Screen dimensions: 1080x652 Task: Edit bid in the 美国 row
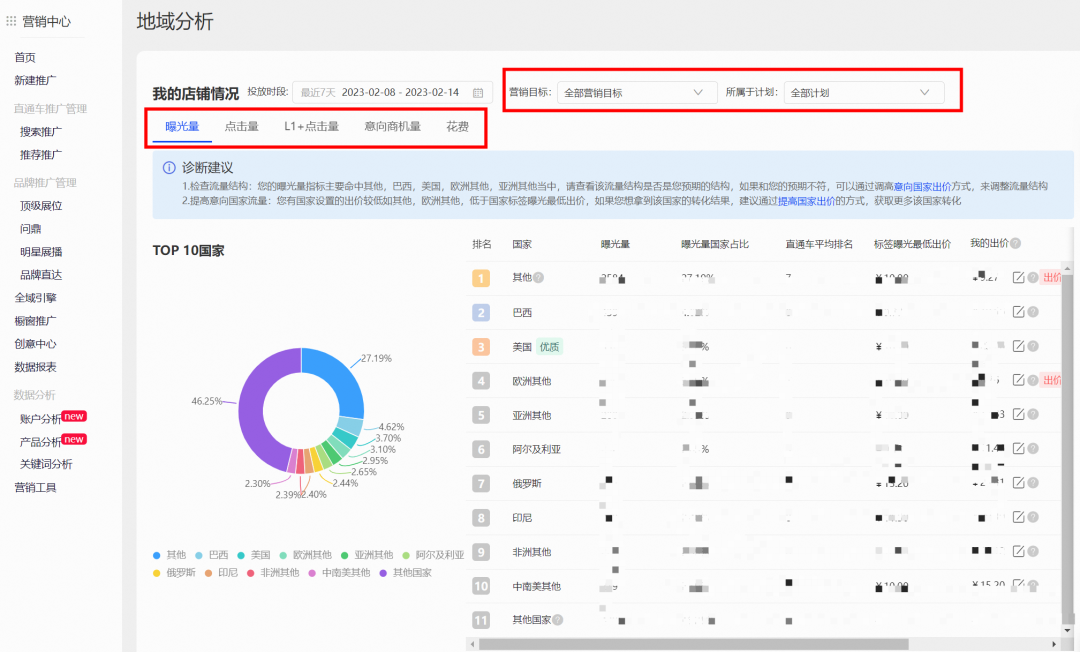point(1019,346)
